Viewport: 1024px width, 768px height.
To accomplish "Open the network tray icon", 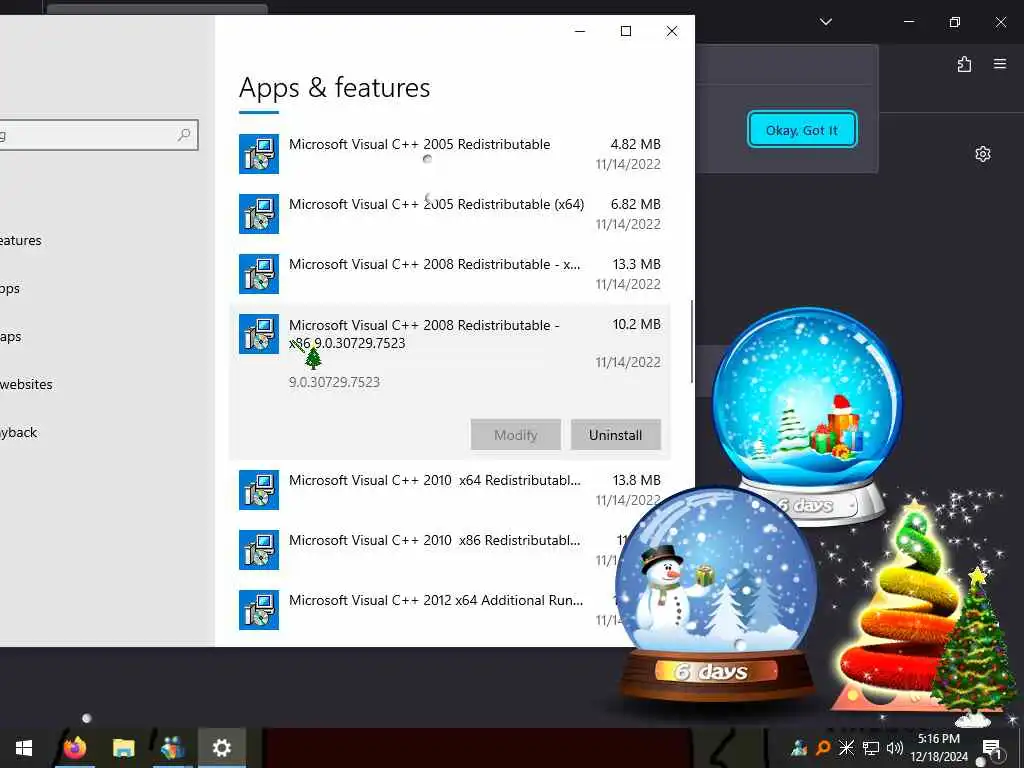I will [x=871, y=748].
